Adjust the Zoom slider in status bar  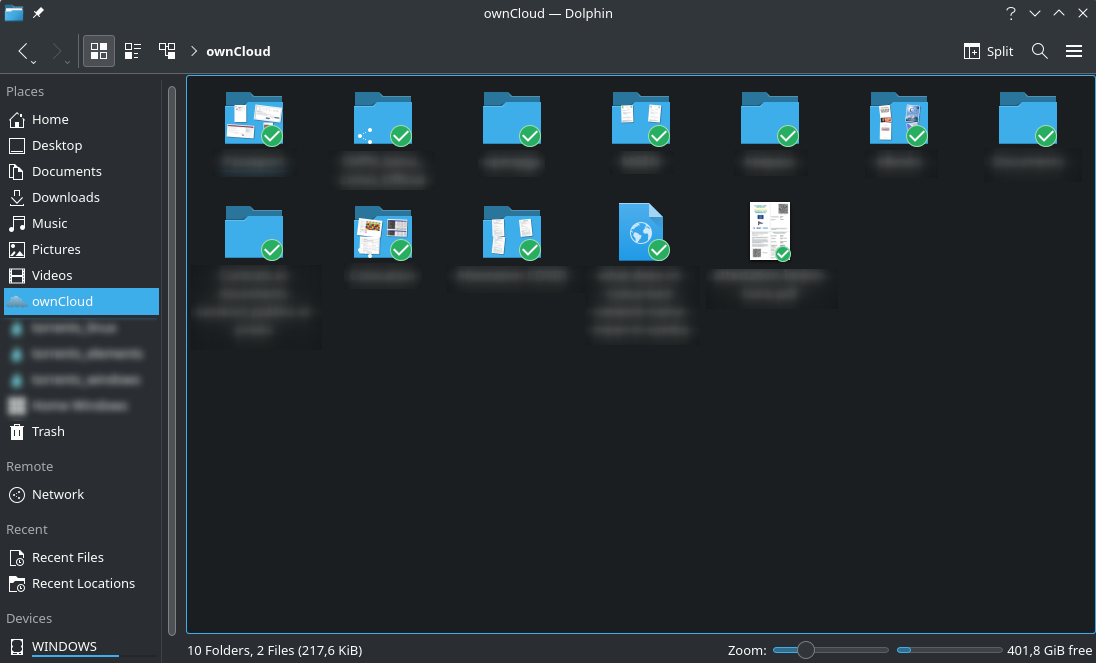pos(806,649)
